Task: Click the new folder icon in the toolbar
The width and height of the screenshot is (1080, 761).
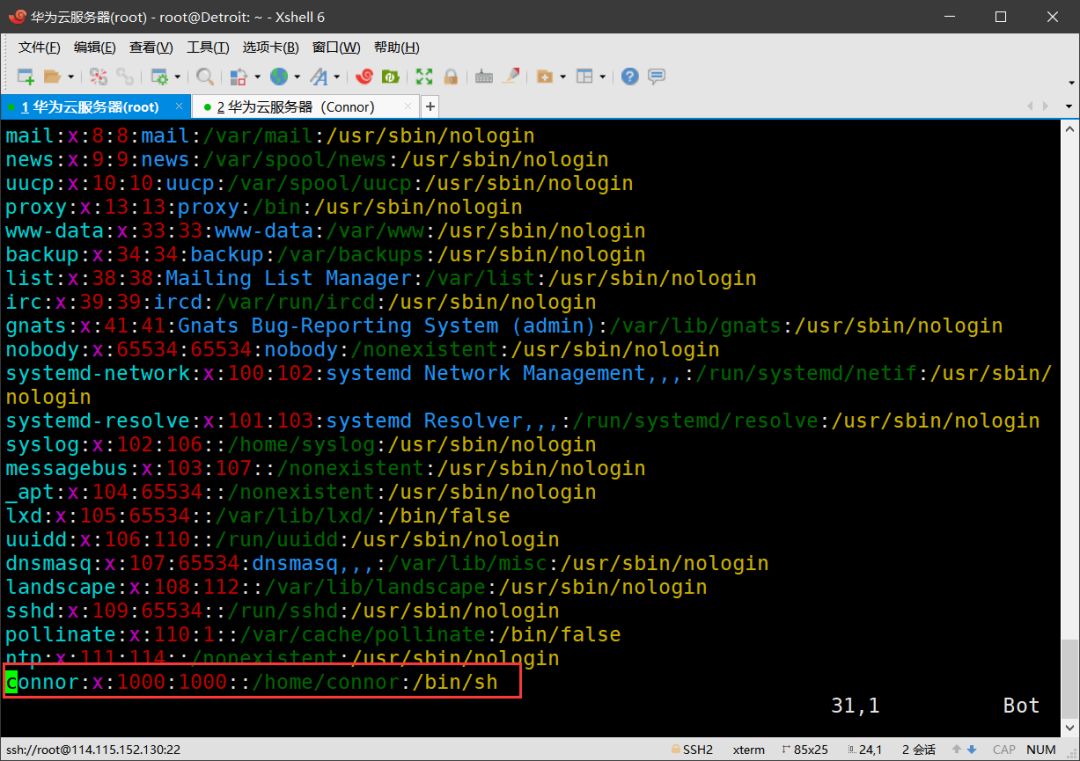Action: [545, 76]
